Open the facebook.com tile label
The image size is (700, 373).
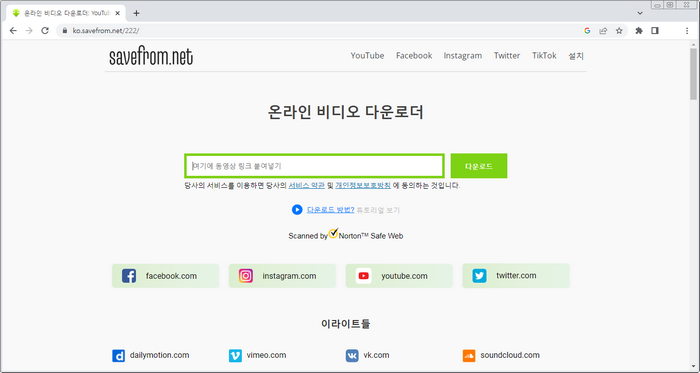point(171,276)
